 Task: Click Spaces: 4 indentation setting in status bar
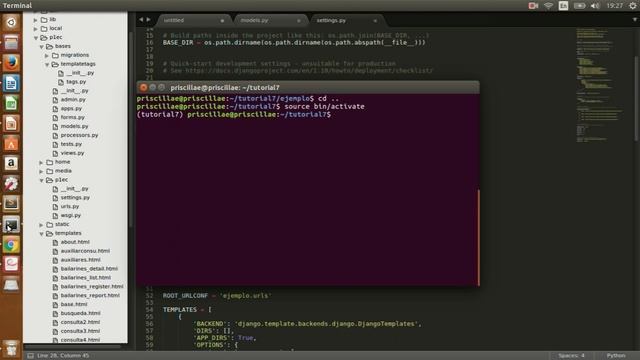click(x=571, y=356)
